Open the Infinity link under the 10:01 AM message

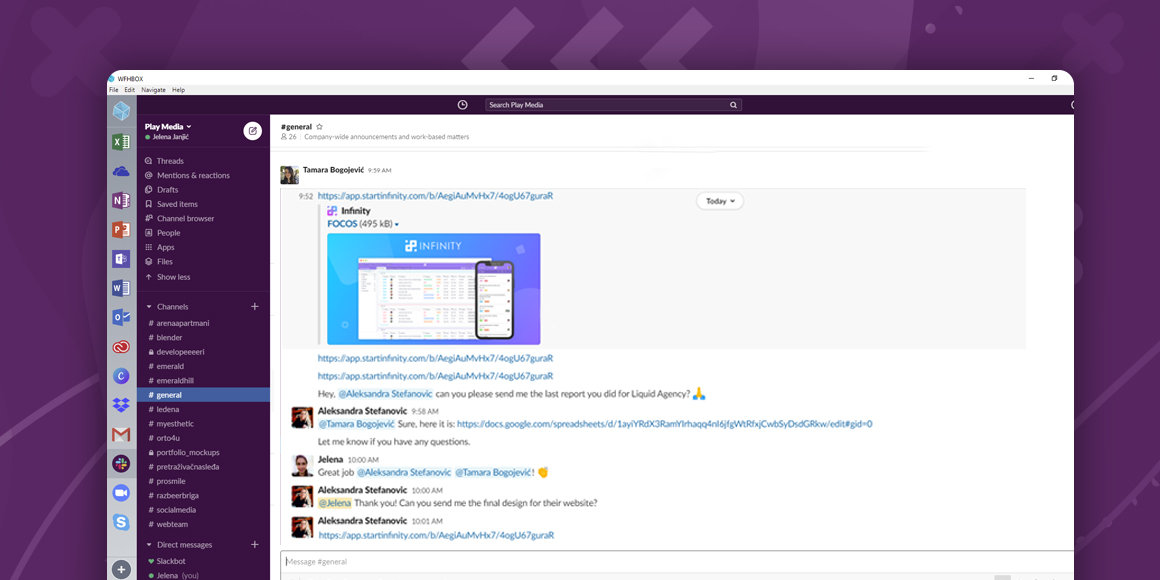[x=436, y=535]
